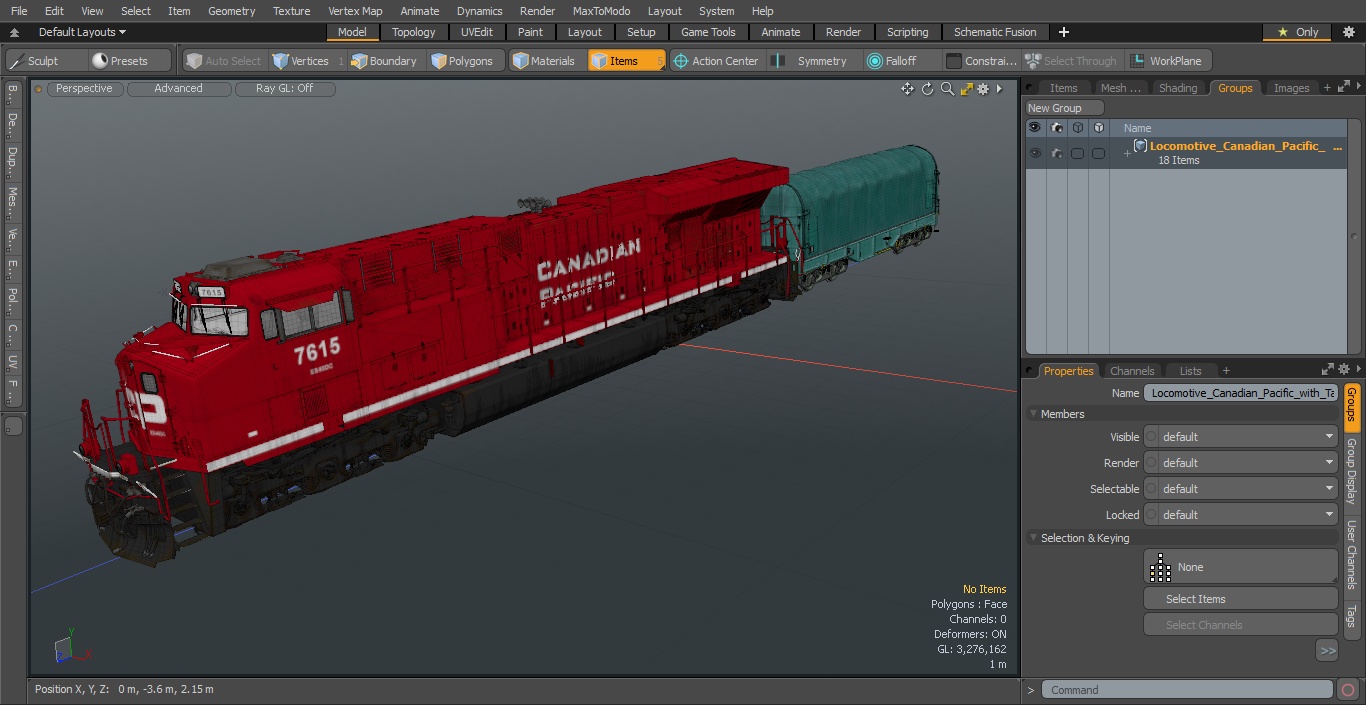Click the star Only button
This screenshot has width=1366, height=705.
pos(1297,32)
